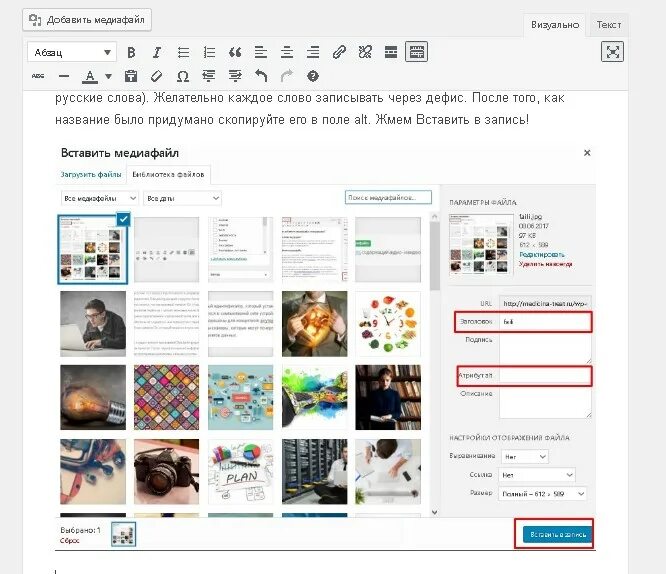Open the image size dropdown

[x=542, y=494]
